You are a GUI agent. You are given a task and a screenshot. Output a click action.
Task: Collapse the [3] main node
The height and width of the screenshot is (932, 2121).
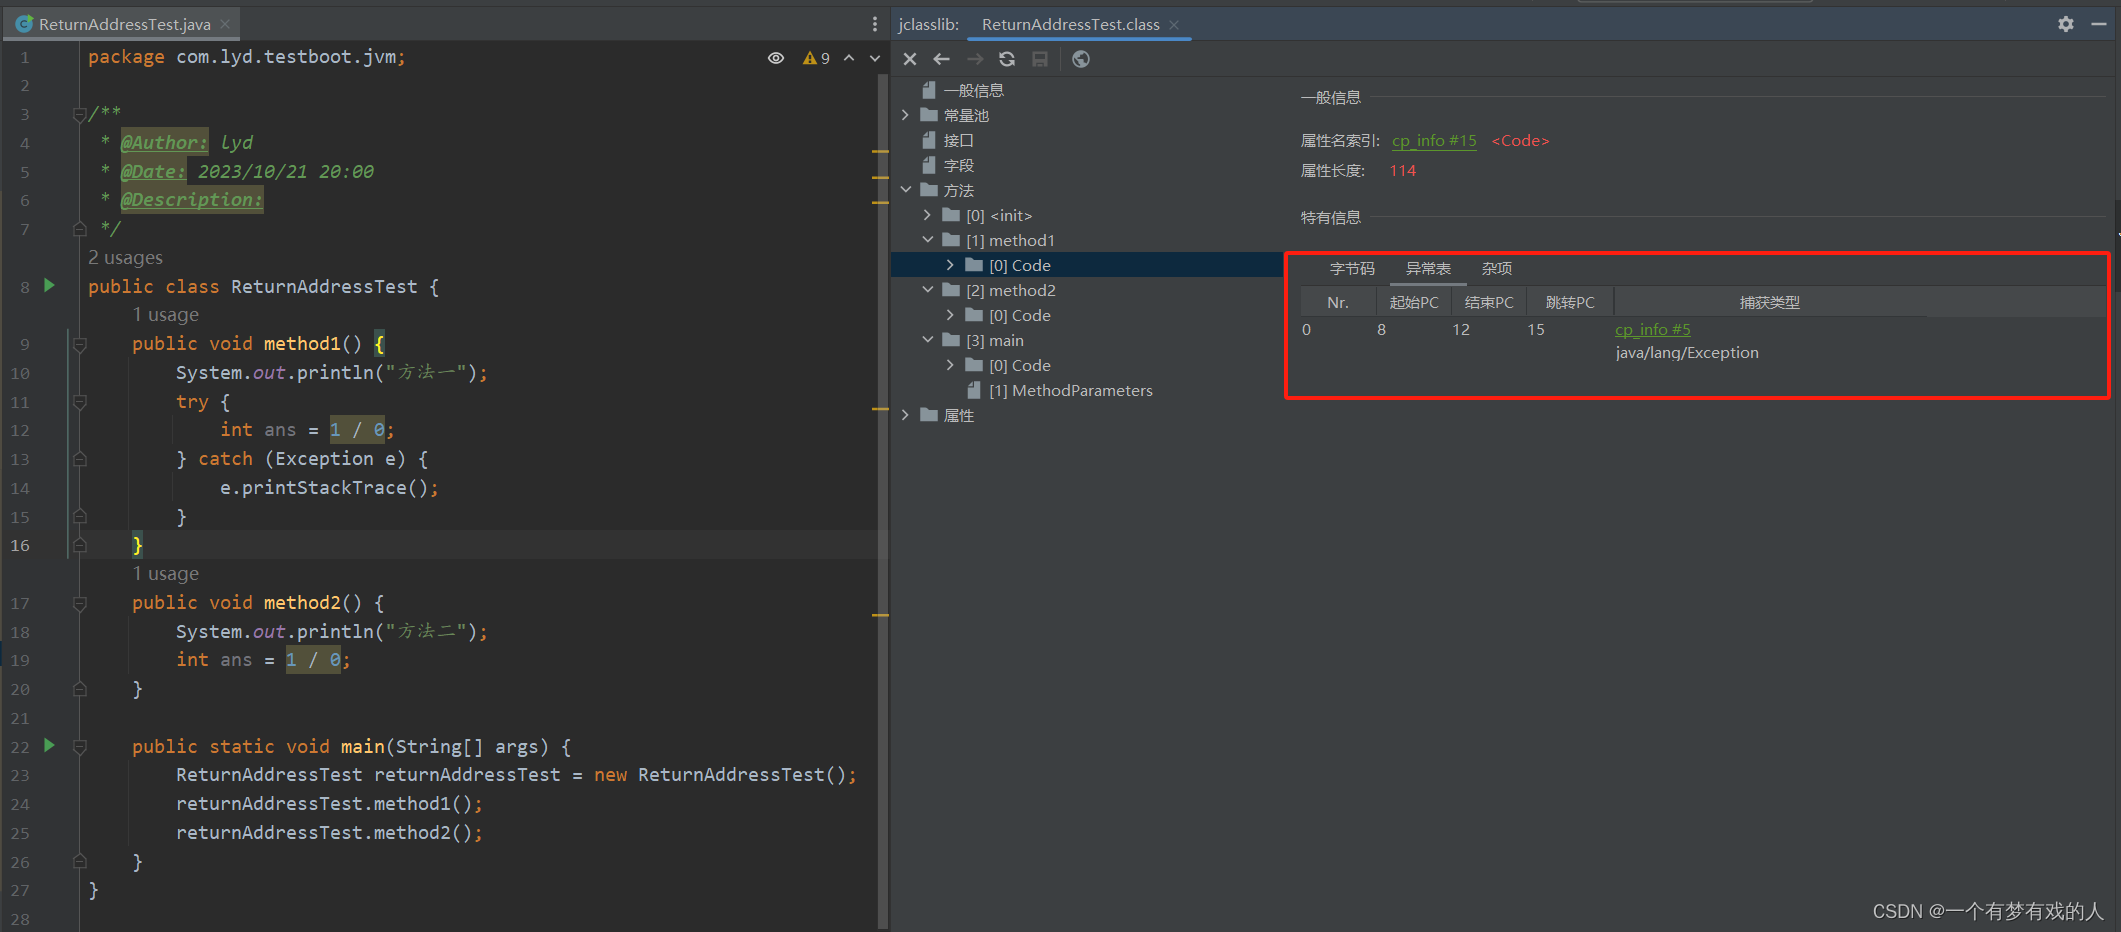click(x=928, y=340)
